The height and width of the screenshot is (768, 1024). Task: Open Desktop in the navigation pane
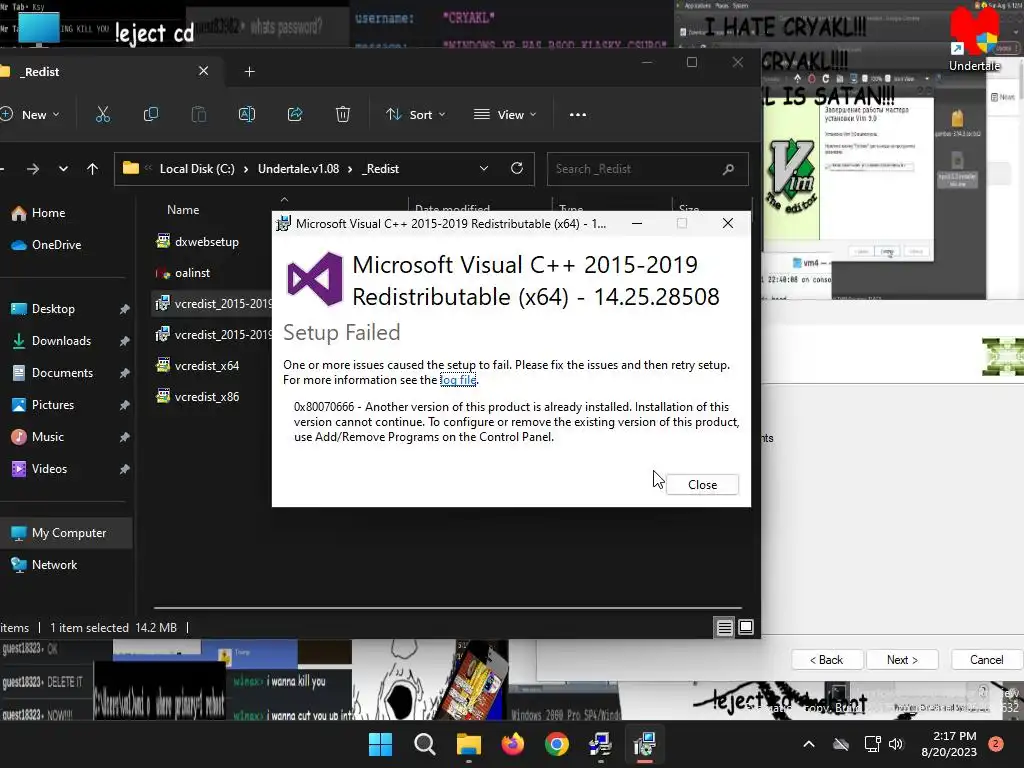point(53,309)
